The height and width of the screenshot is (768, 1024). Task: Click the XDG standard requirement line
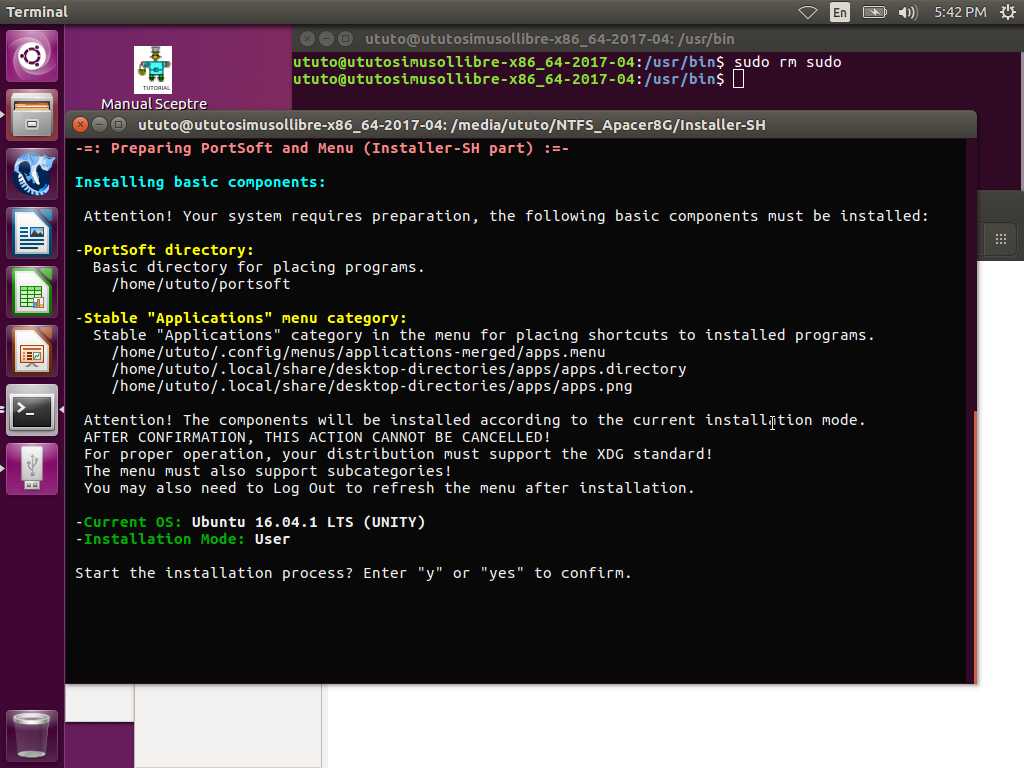[398, 454]
